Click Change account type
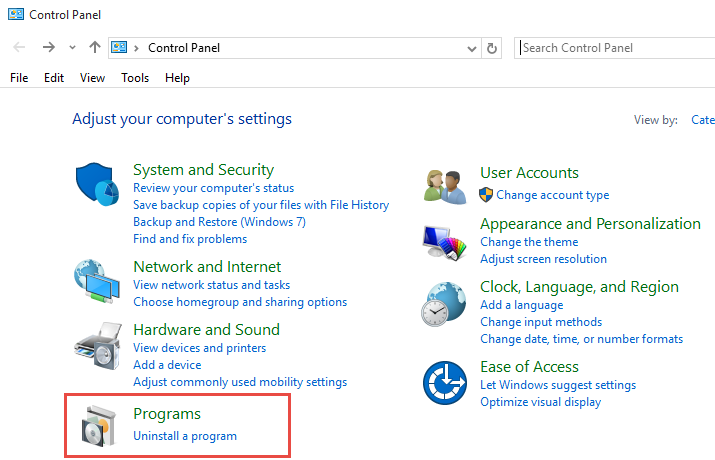 pyautogui.click(x=553, y=195)
